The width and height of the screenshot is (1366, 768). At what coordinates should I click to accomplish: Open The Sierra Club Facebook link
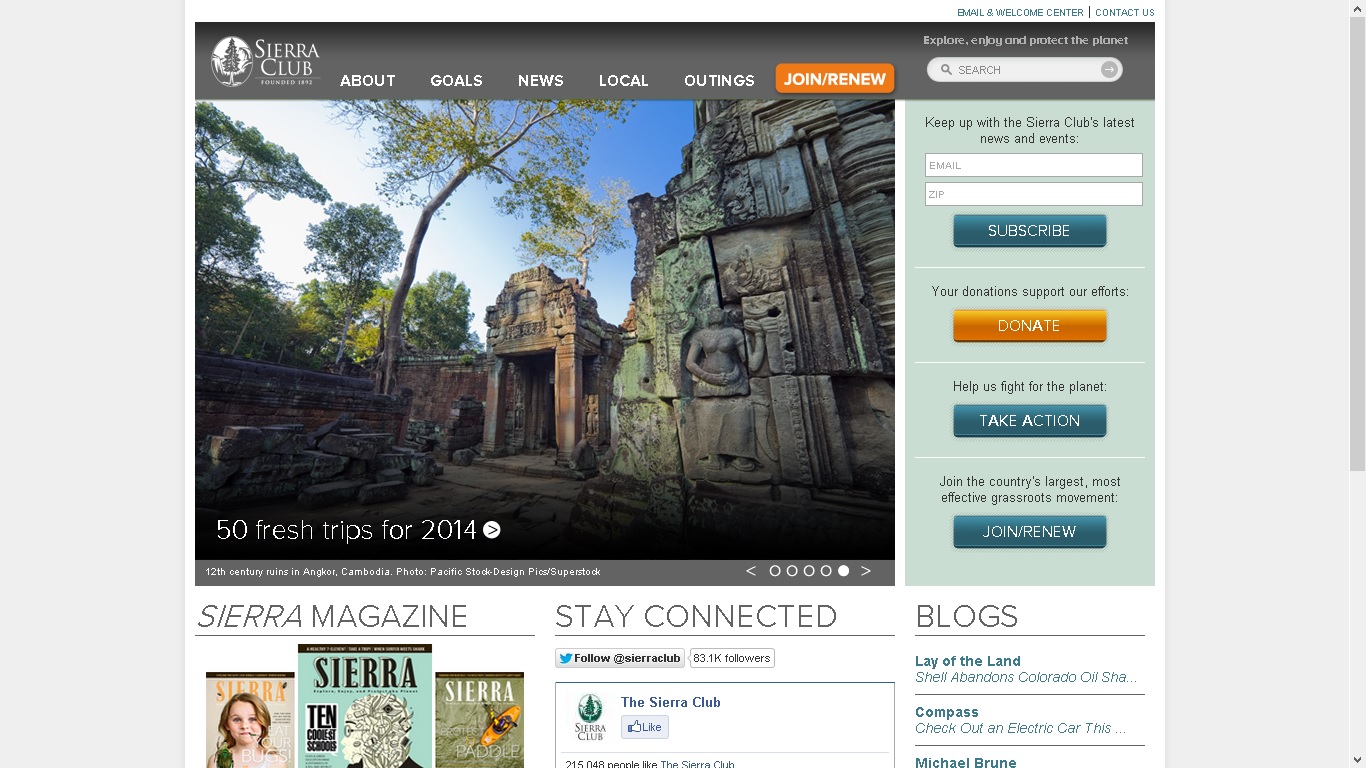tap(671, 702)
